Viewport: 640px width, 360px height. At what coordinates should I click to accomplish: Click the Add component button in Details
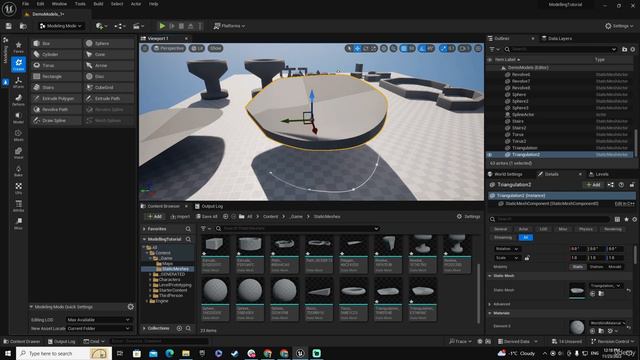click(593, 185)
